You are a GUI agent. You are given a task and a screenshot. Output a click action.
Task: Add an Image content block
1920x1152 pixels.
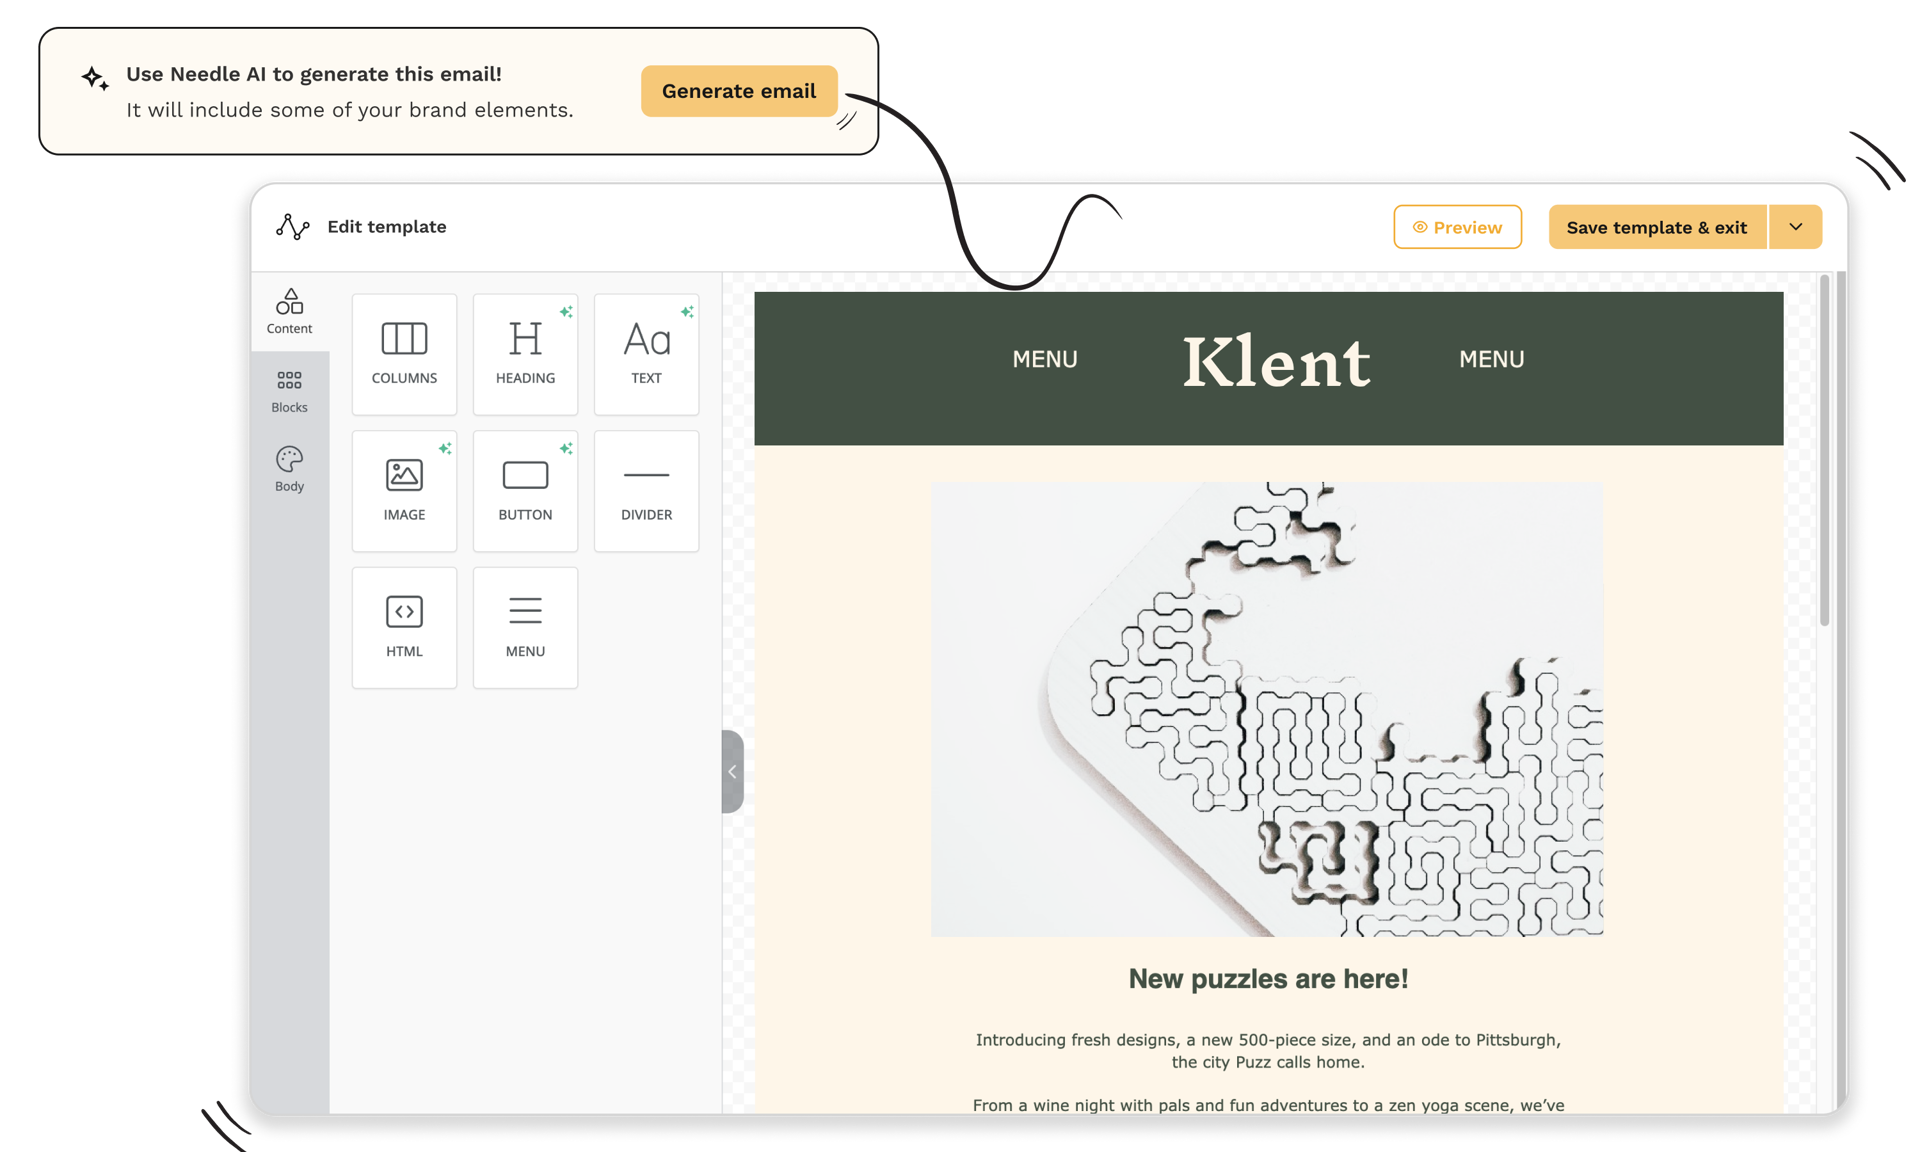click(x=404, y=491)
